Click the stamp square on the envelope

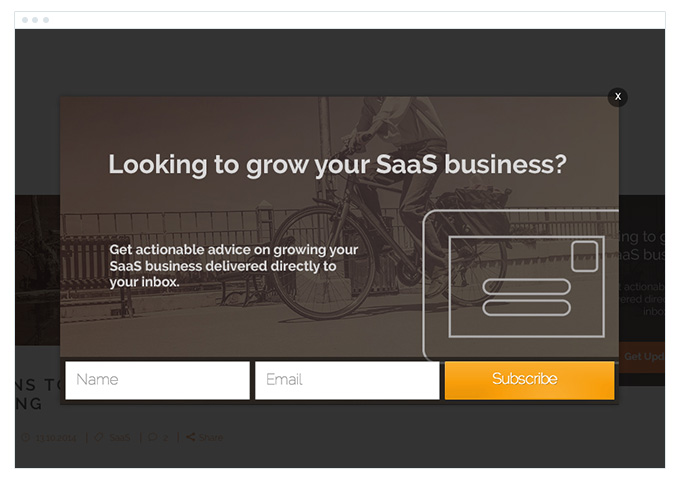pos(585,256)
